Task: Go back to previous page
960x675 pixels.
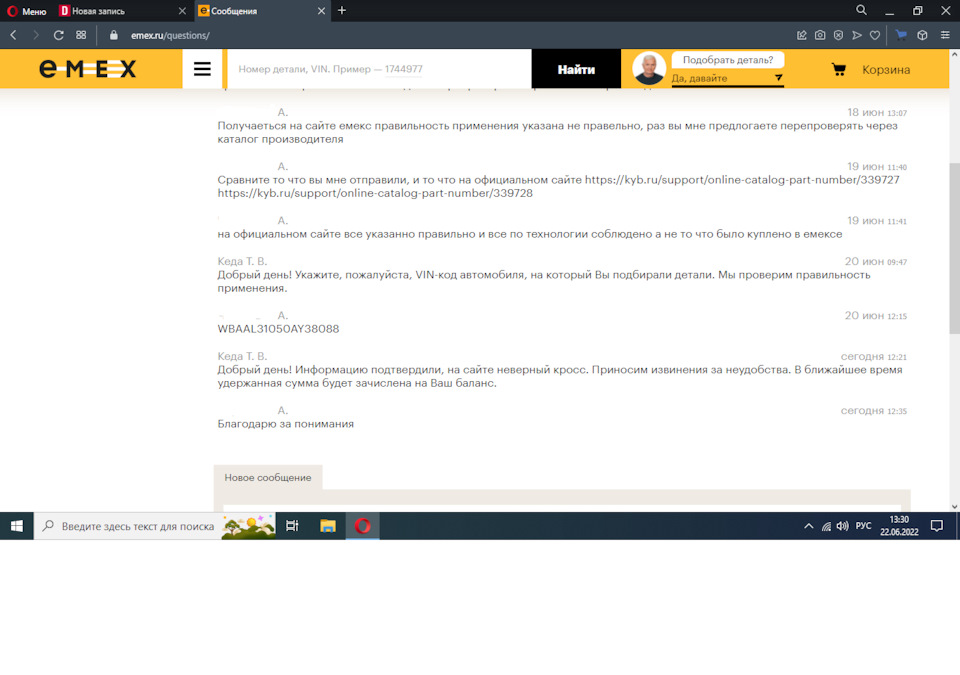Action: pos(13,36)
